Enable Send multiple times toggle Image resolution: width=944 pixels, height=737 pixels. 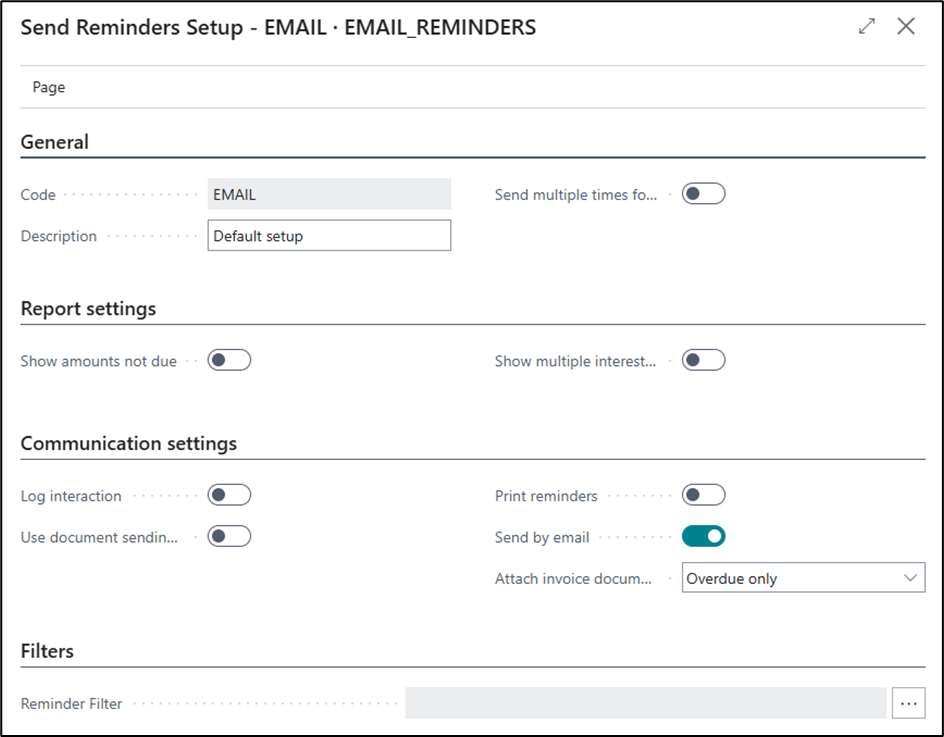tap(703, 194)
